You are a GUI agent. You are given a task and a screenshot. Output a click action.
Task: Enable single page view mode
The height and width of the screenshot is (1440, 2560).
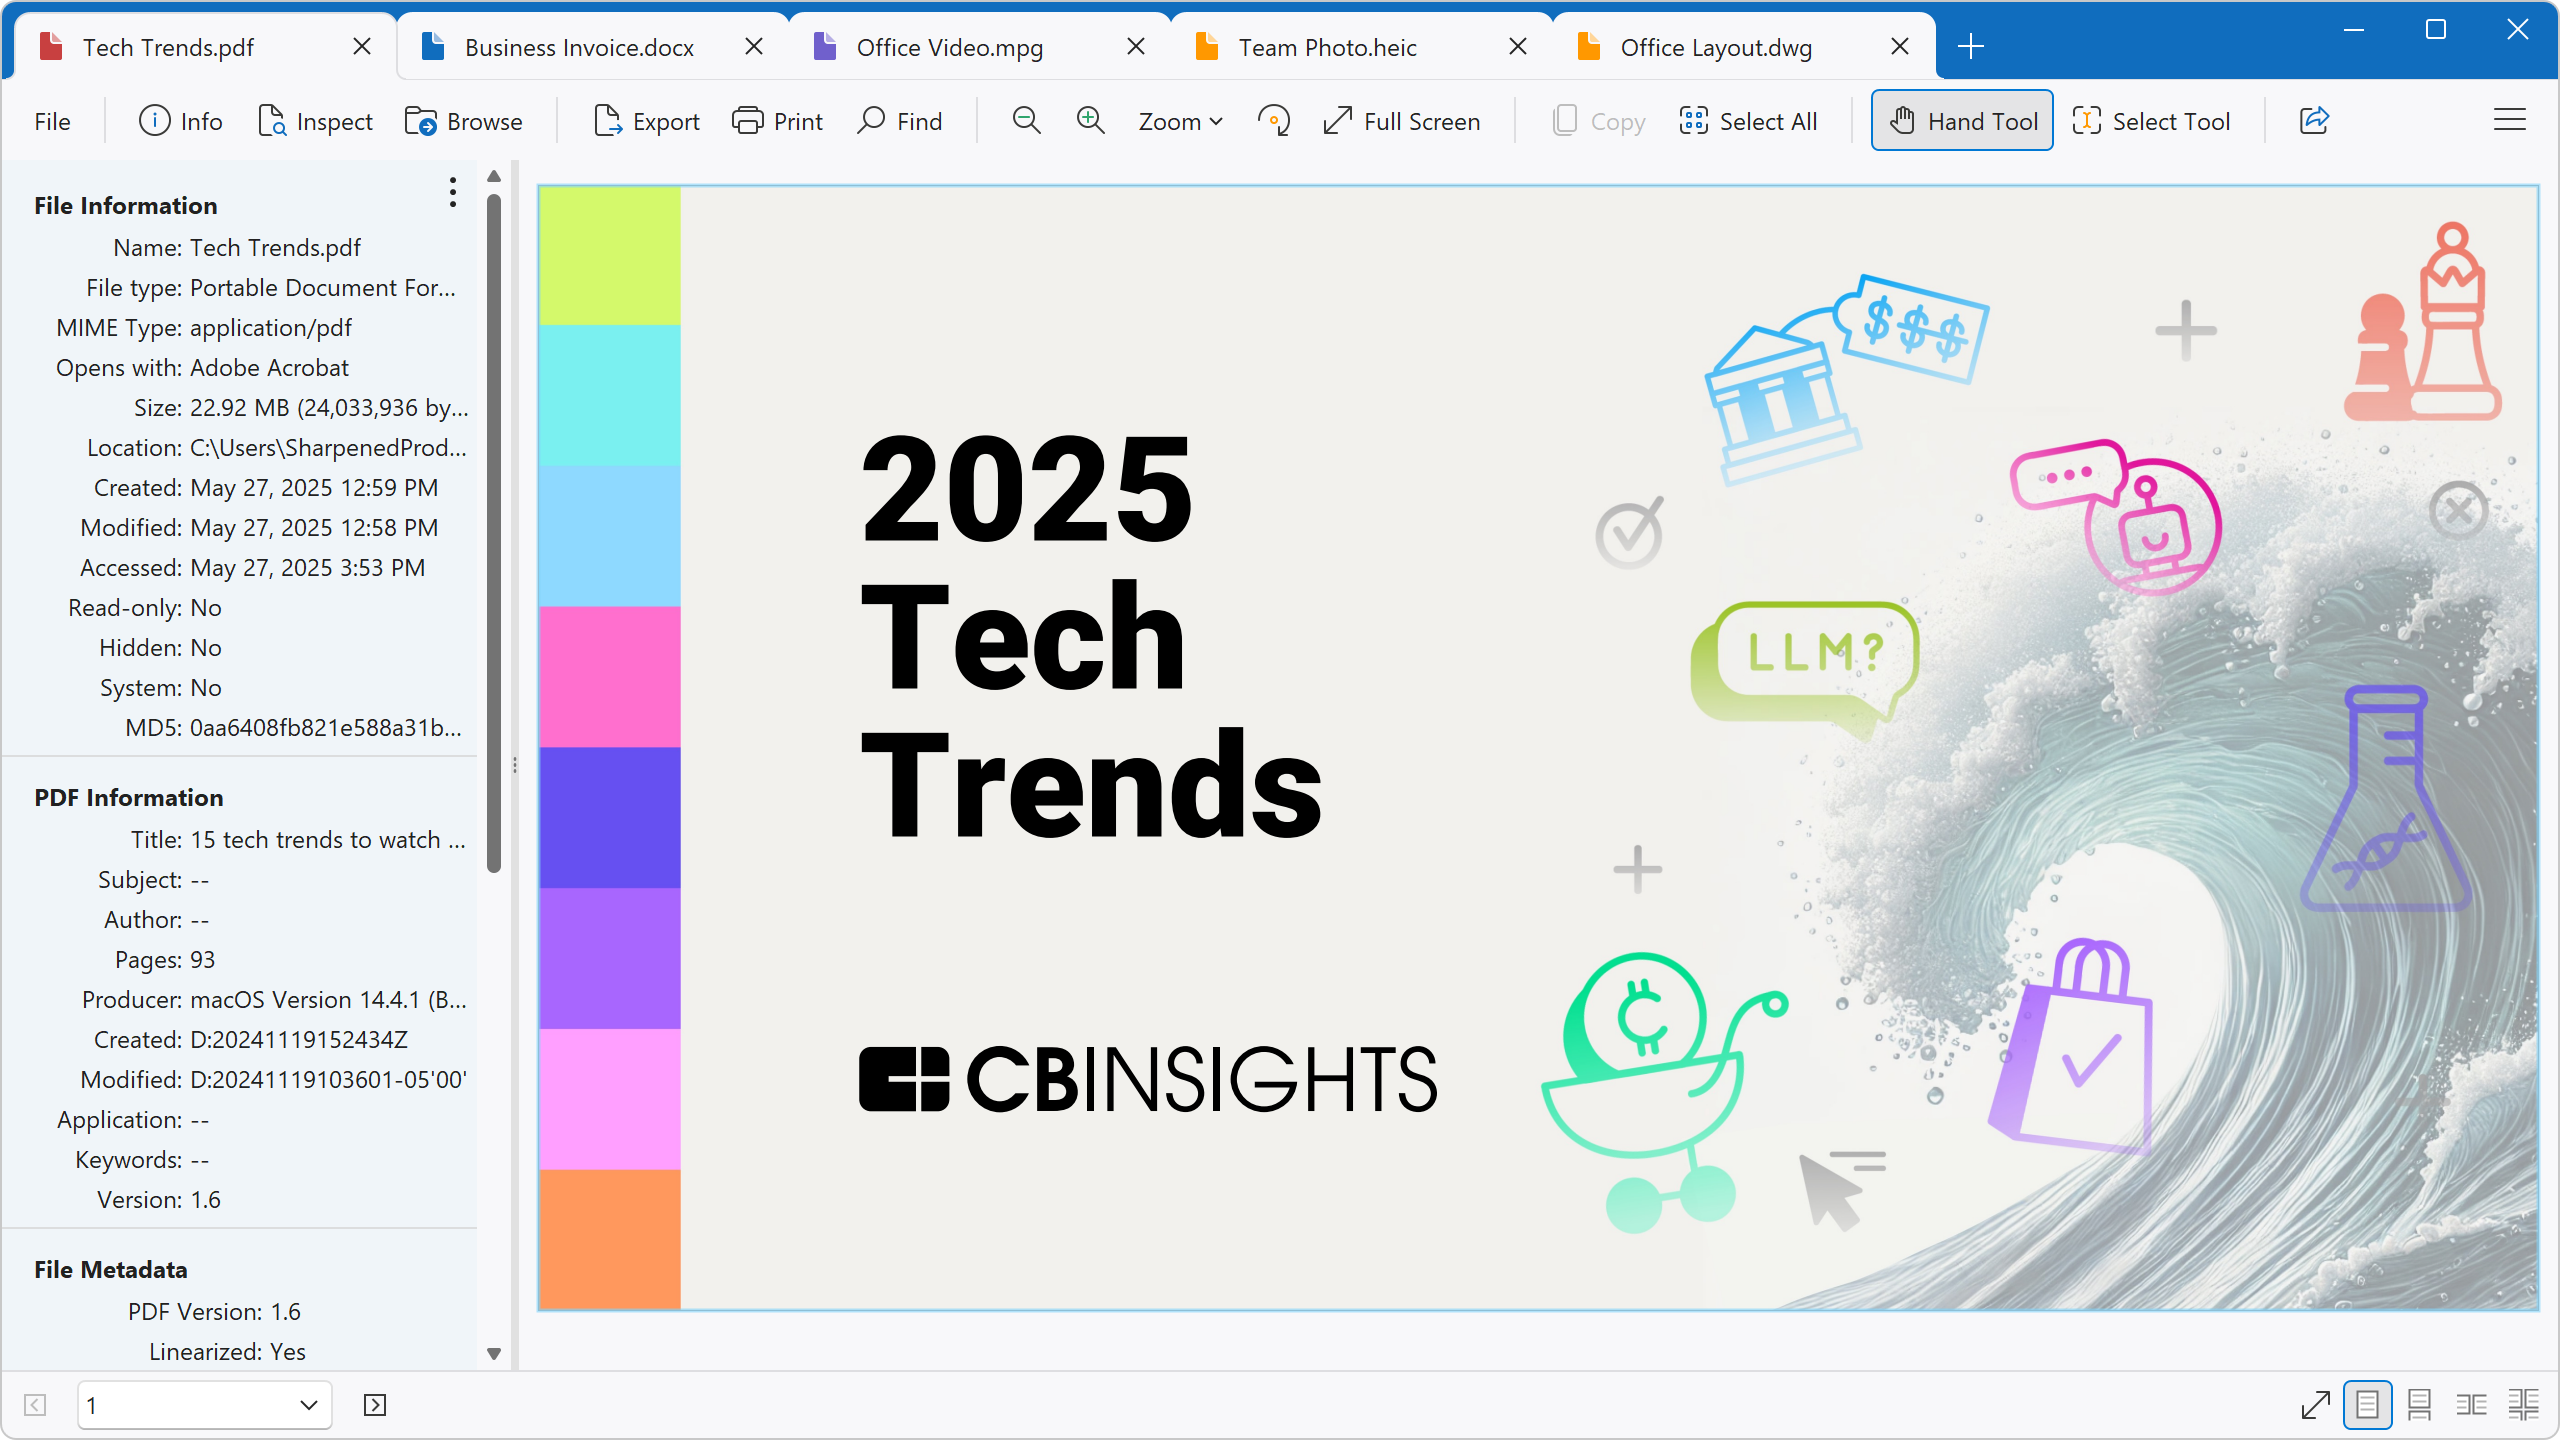(2367, 1405)
